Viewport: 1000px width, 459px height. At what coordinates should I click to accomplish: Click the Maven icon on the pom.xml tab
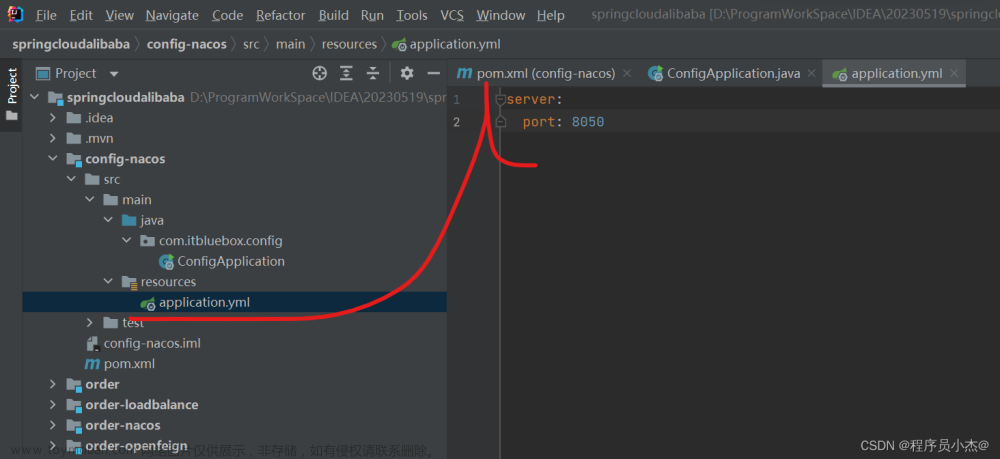coord(464,74)
